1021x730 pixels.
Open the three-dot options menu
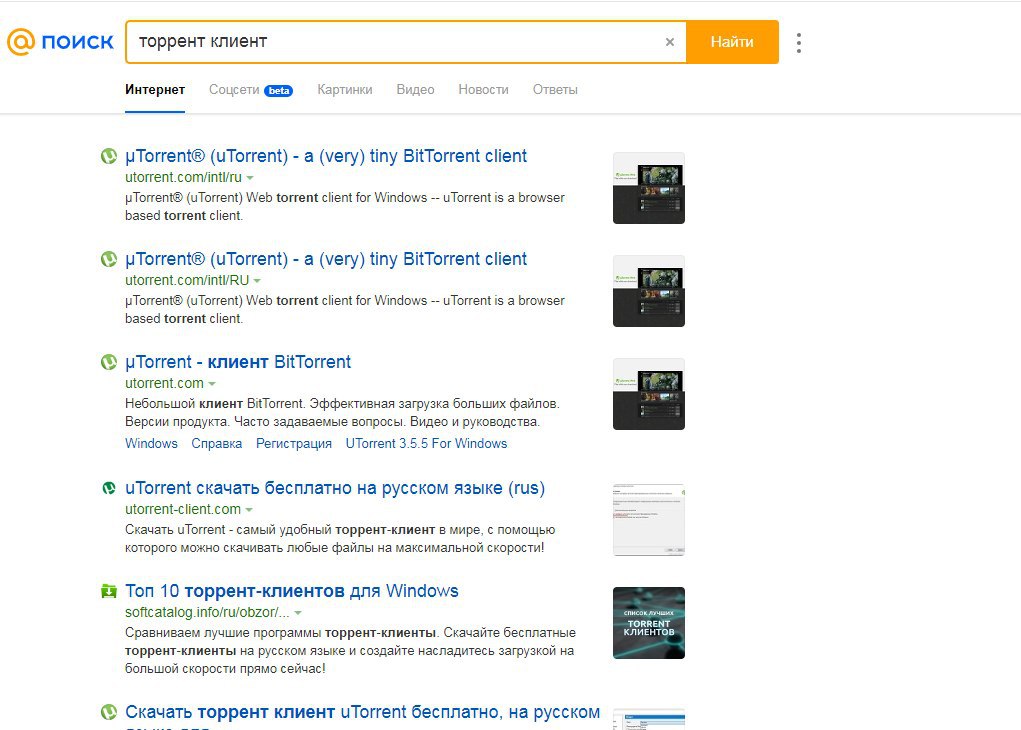tap(799, 43)
